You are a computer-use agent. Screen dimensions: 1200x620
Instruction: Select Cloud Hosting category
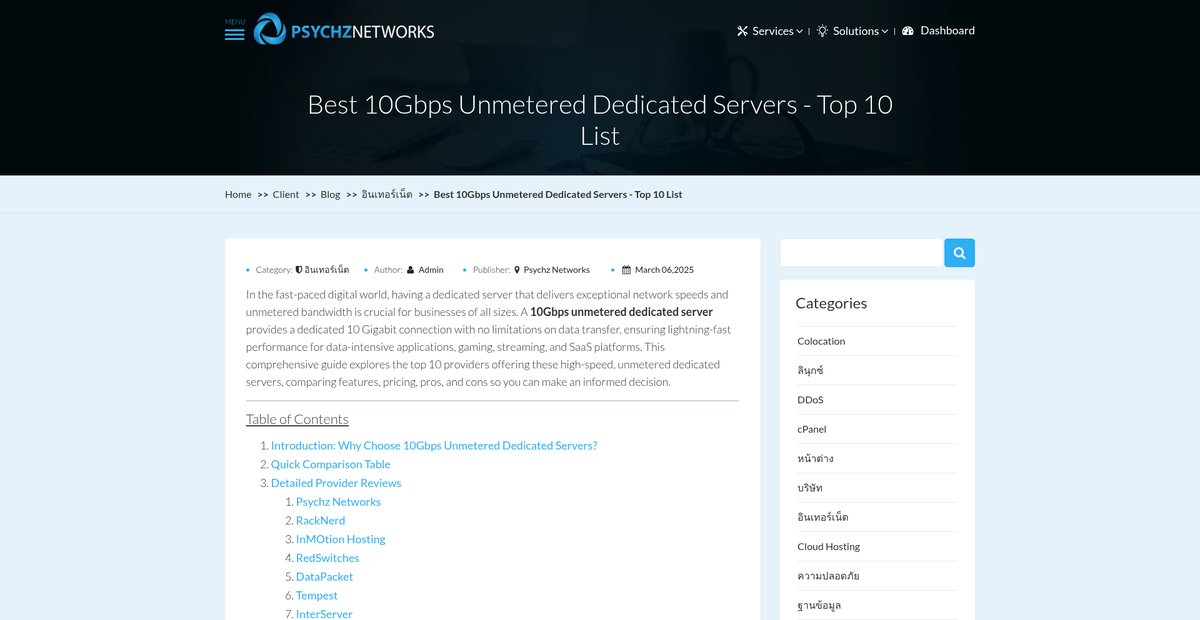[828, 547]
